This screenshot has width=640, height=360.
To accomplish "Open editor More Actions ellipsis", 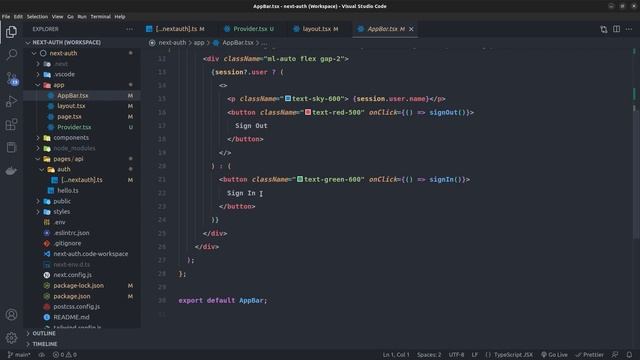I will [x=629, y=29].
